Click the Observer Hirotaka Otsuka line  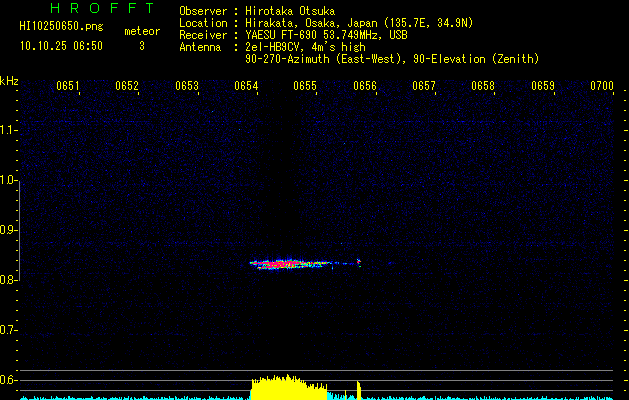coord(257,11)
